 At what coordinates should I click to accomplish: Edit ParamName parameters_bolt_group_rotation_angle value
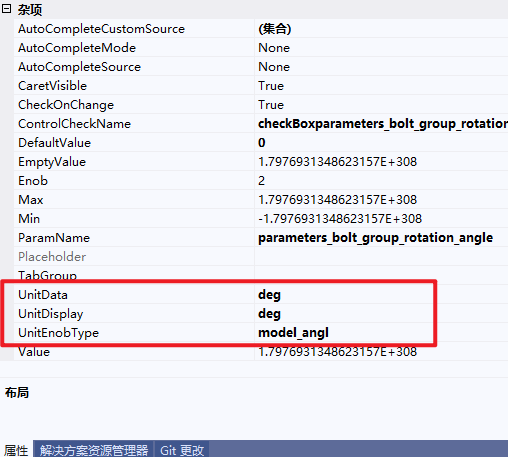click(x=381, y=238)
